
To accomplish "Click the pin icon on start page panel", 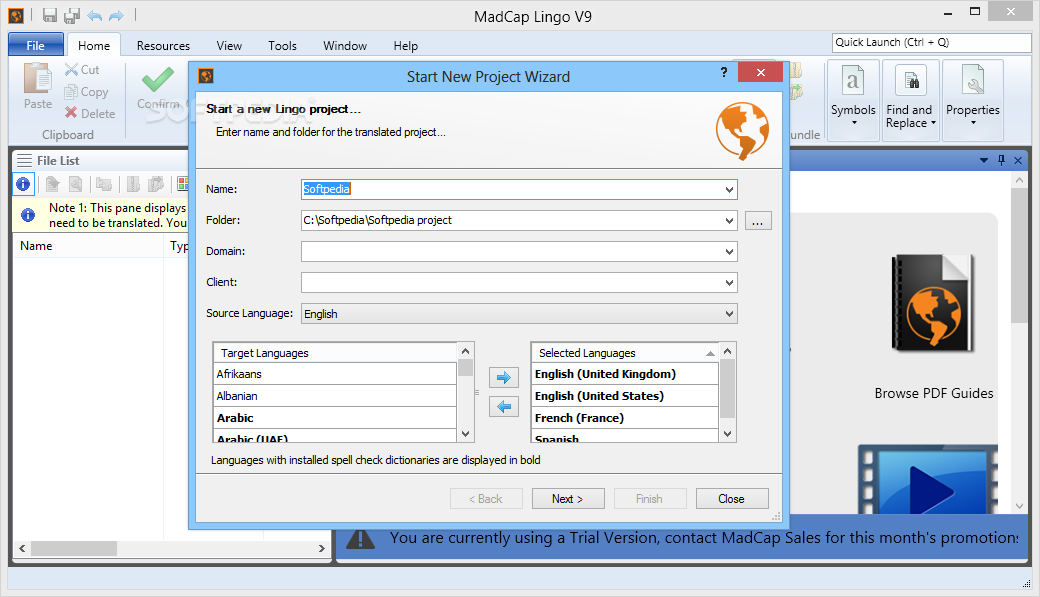I will (x=1002, y=161).
